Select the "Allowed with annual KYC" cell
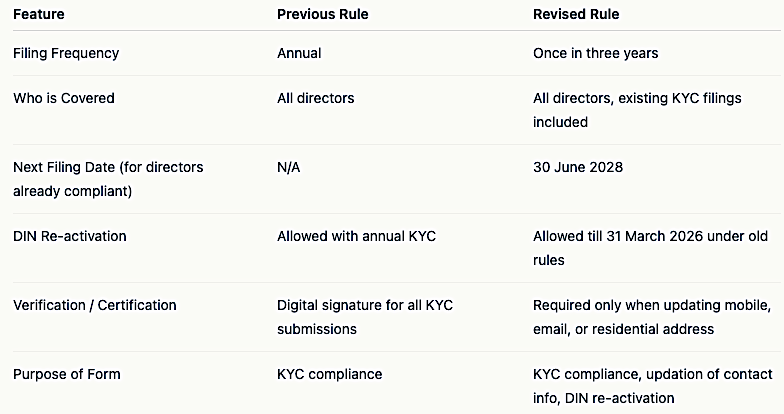The height and width of the screenshot is (414, 784). tap(357, 236)
